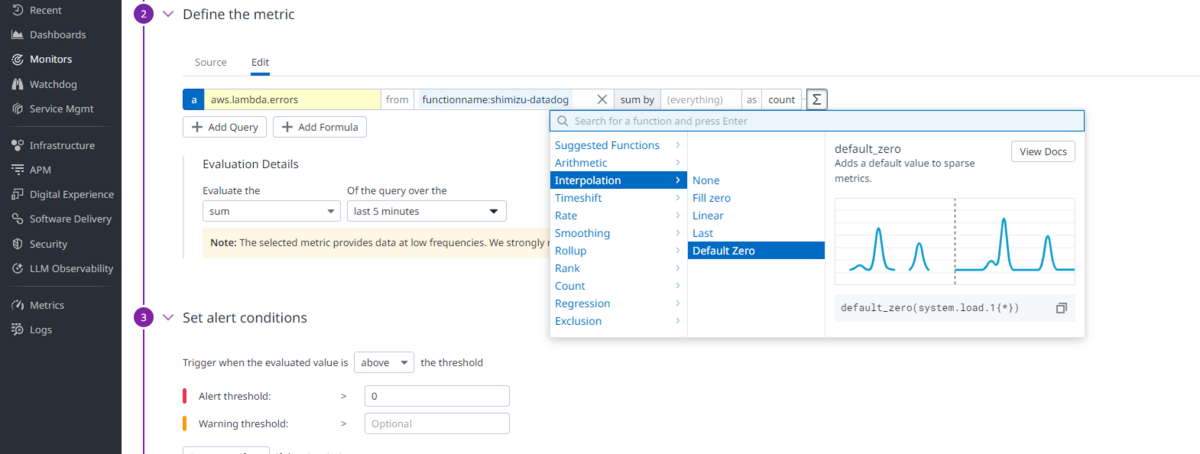
Task: Expand Rate function category
Action: coord(618,216)
